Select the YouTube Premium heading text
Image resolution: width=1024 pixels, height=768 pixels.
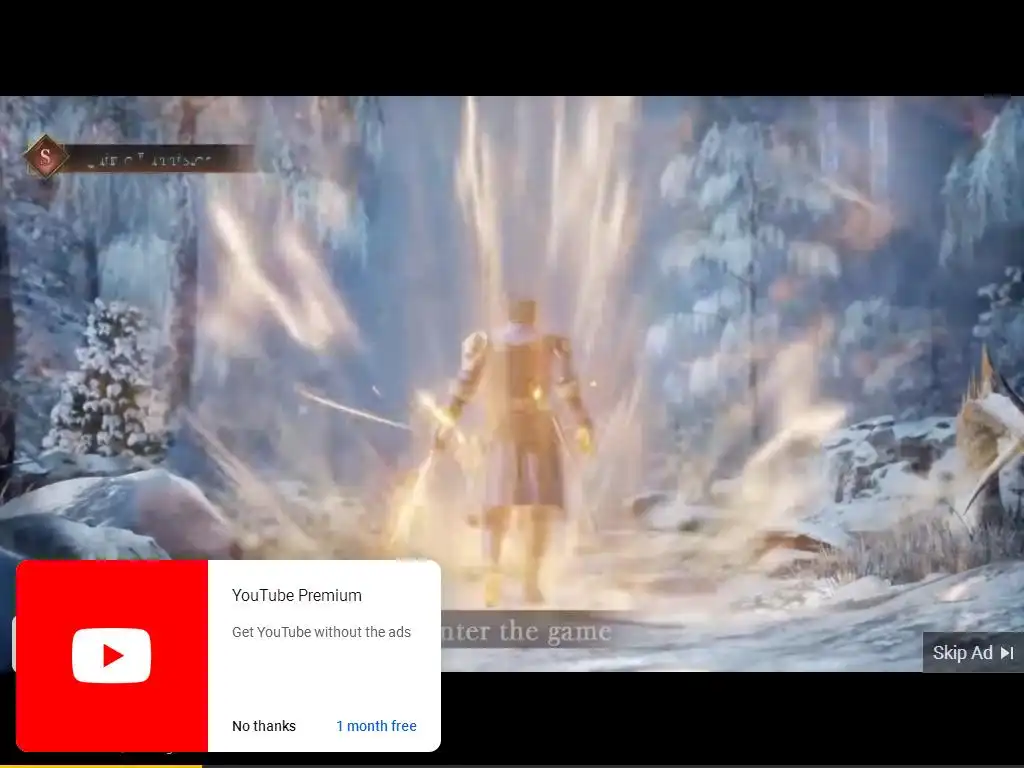296,595
